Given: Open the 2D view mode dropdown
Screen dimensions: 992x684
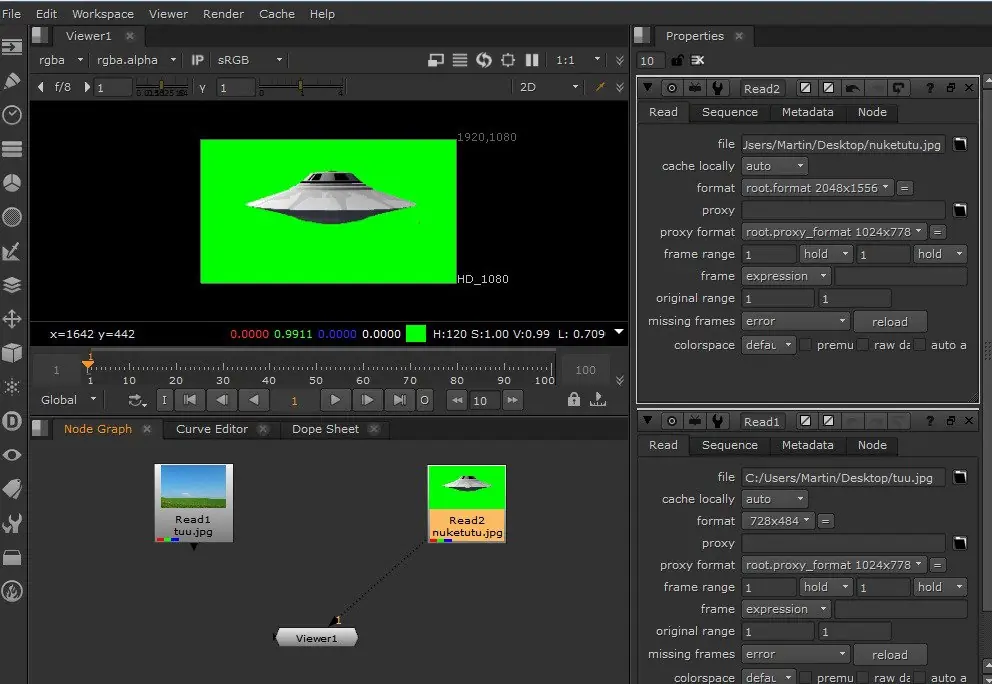Looking at the screenshot, I should pos(549,87).
